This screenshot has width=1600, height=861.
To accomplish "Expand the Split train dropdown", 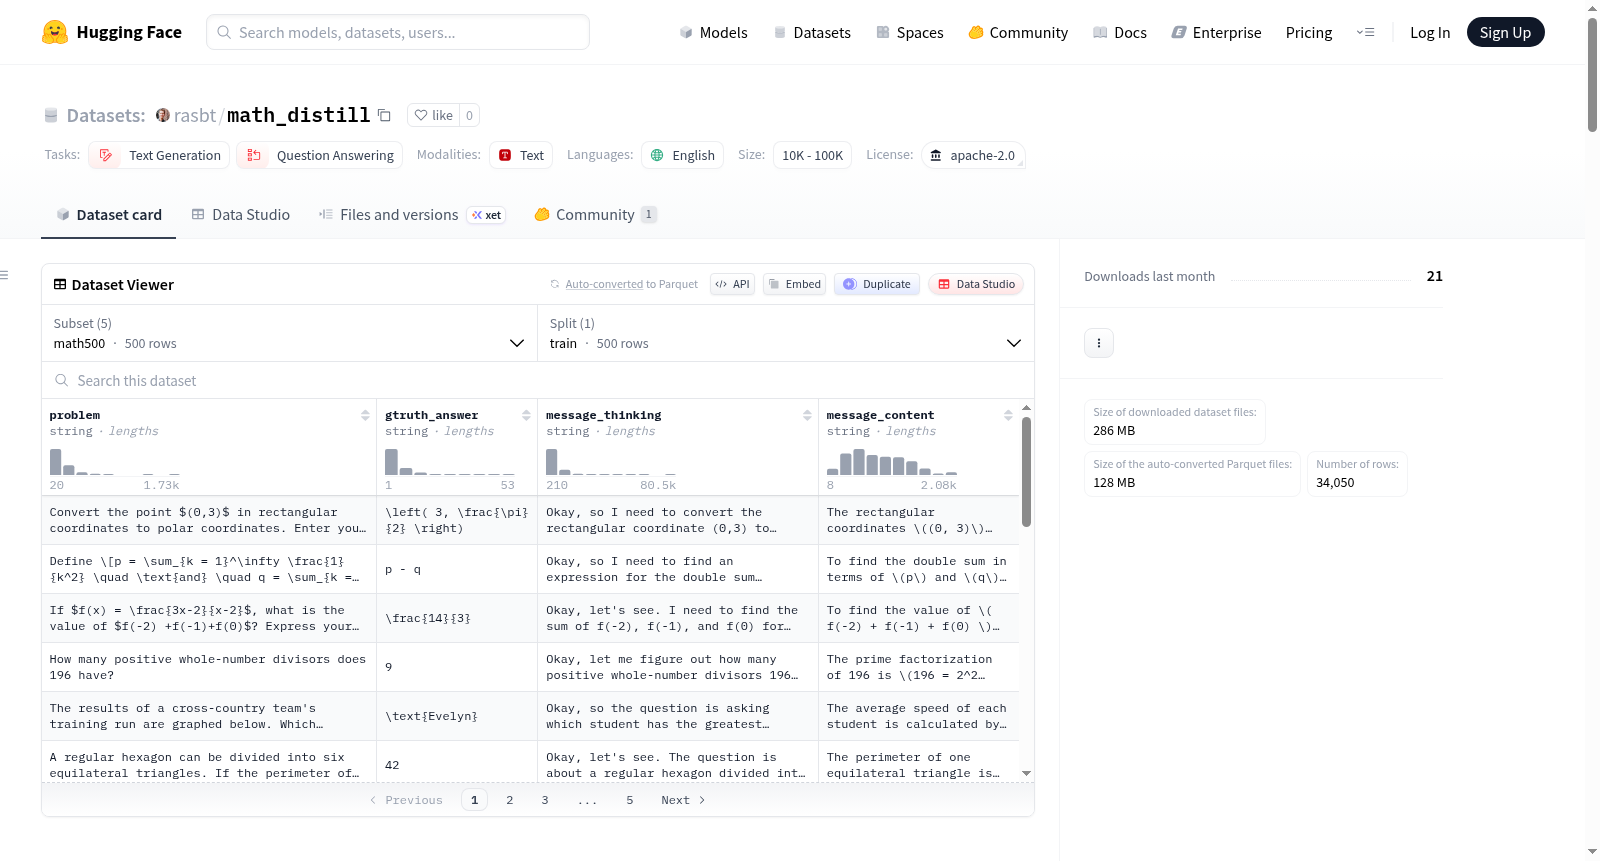I will point(786,333).
